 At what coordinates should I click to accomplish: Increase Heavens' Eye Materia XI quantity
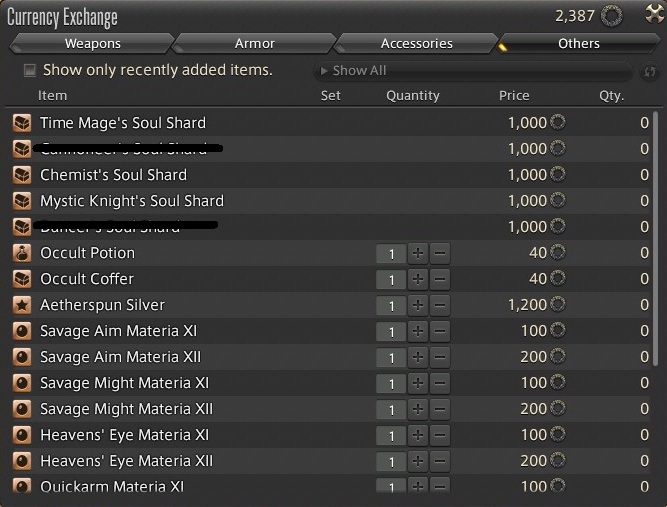pyautogui.click(x=418, y=435)
